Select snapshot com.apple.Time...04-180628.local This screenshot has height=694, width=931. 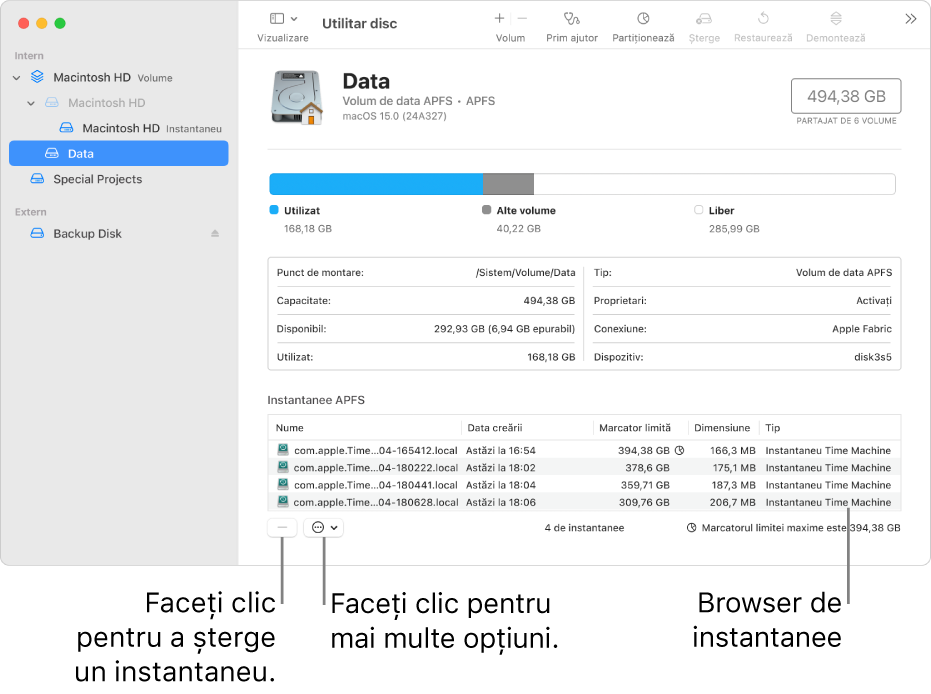click(584, 502)
